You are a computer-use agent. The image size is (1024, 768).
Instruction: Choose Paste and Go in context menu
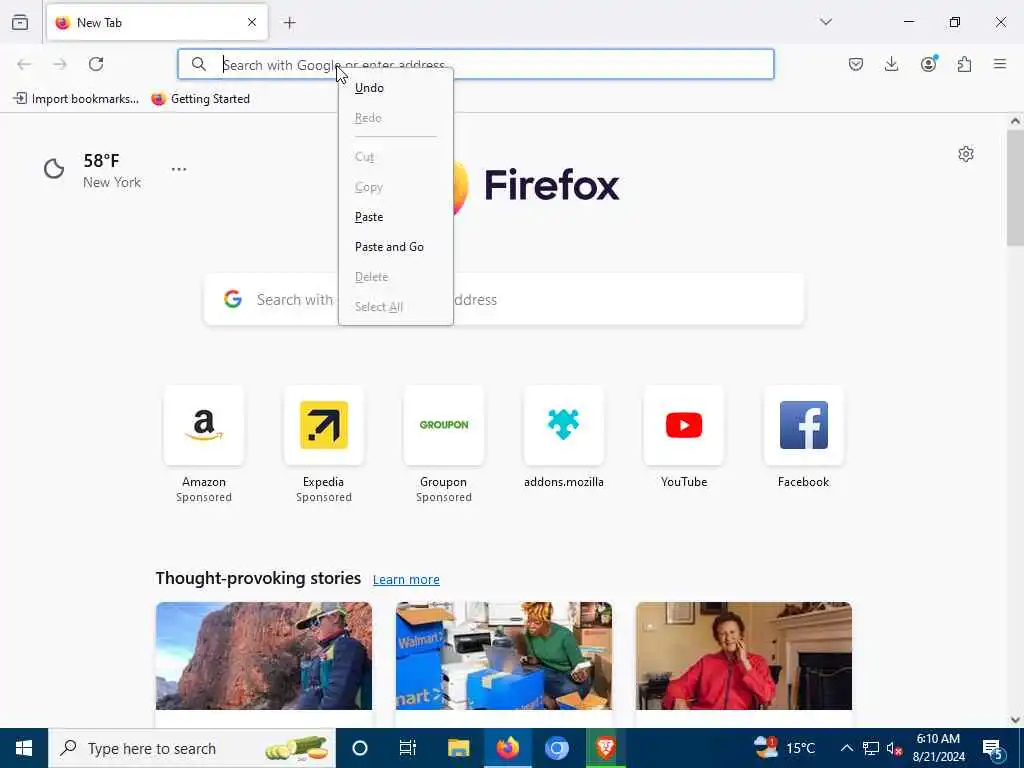point(396,247)
